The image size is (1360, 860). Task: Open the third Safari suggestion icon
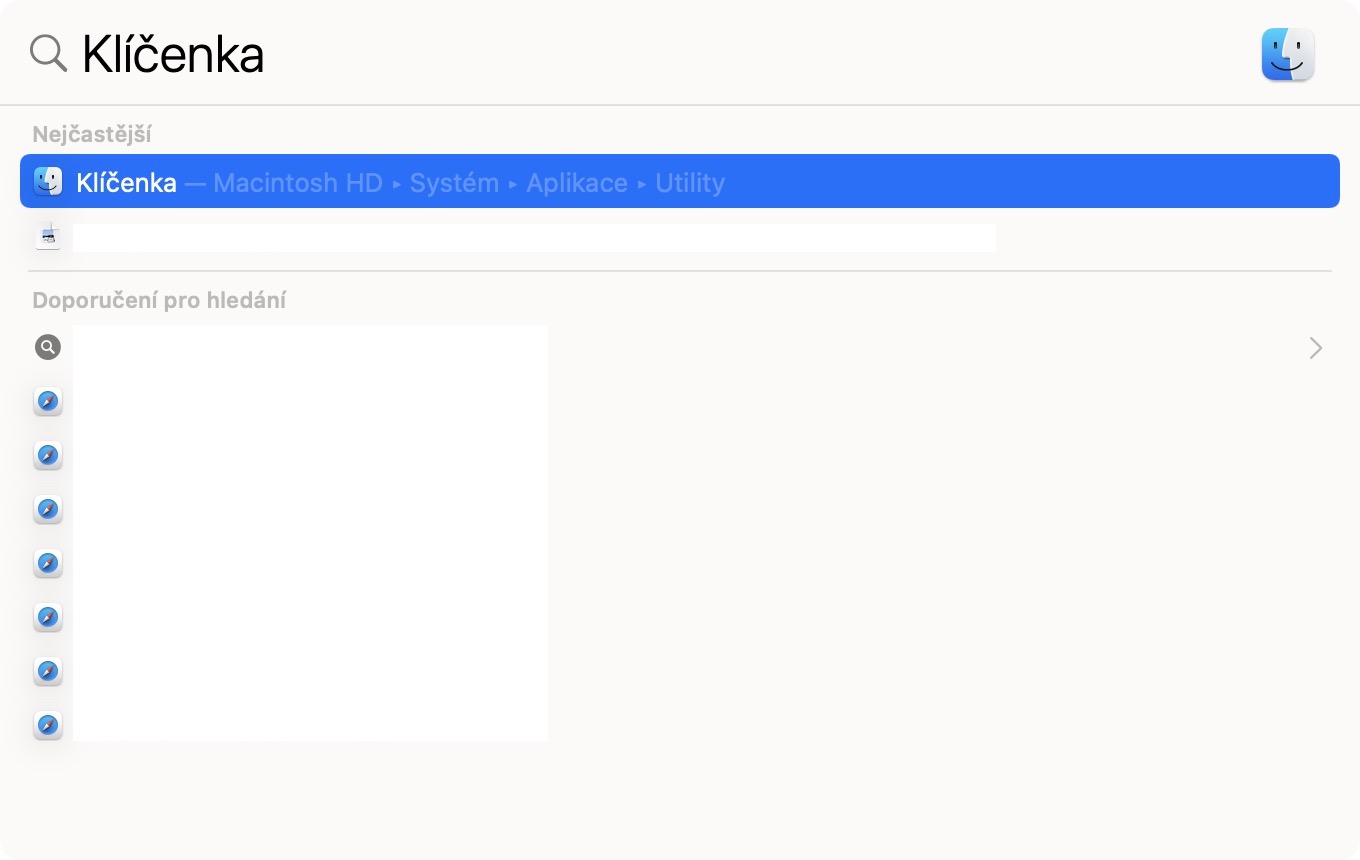(x=48, y=510)
